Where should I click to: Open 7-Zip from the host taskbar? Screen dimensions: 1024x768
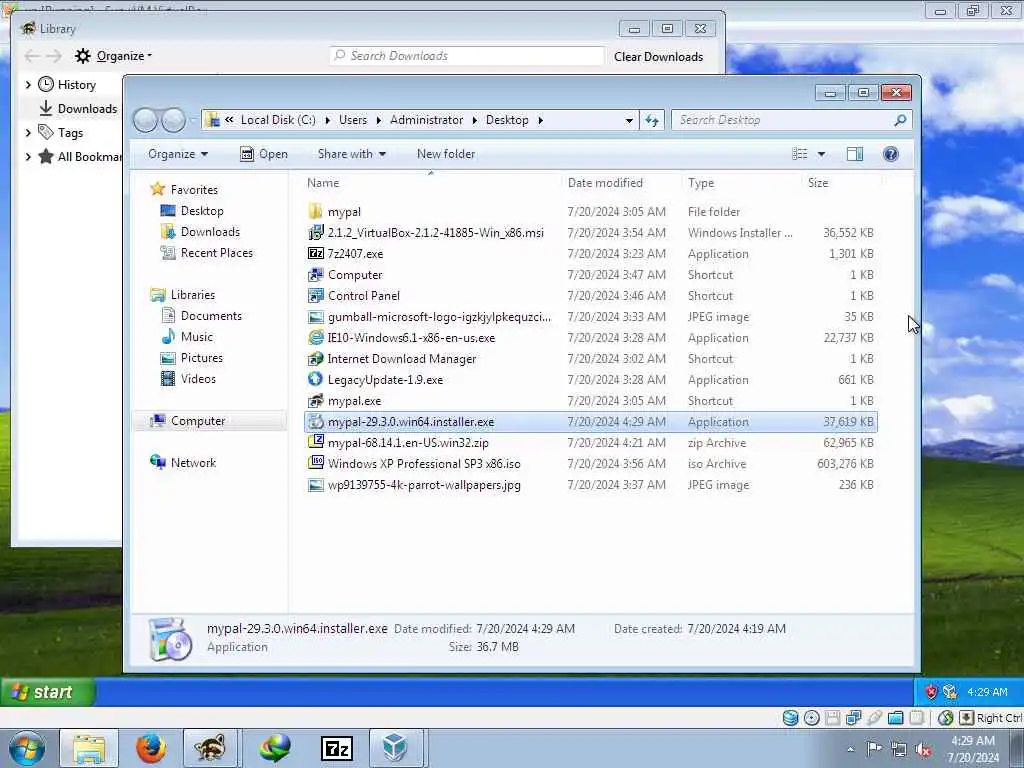pos(336,748)
